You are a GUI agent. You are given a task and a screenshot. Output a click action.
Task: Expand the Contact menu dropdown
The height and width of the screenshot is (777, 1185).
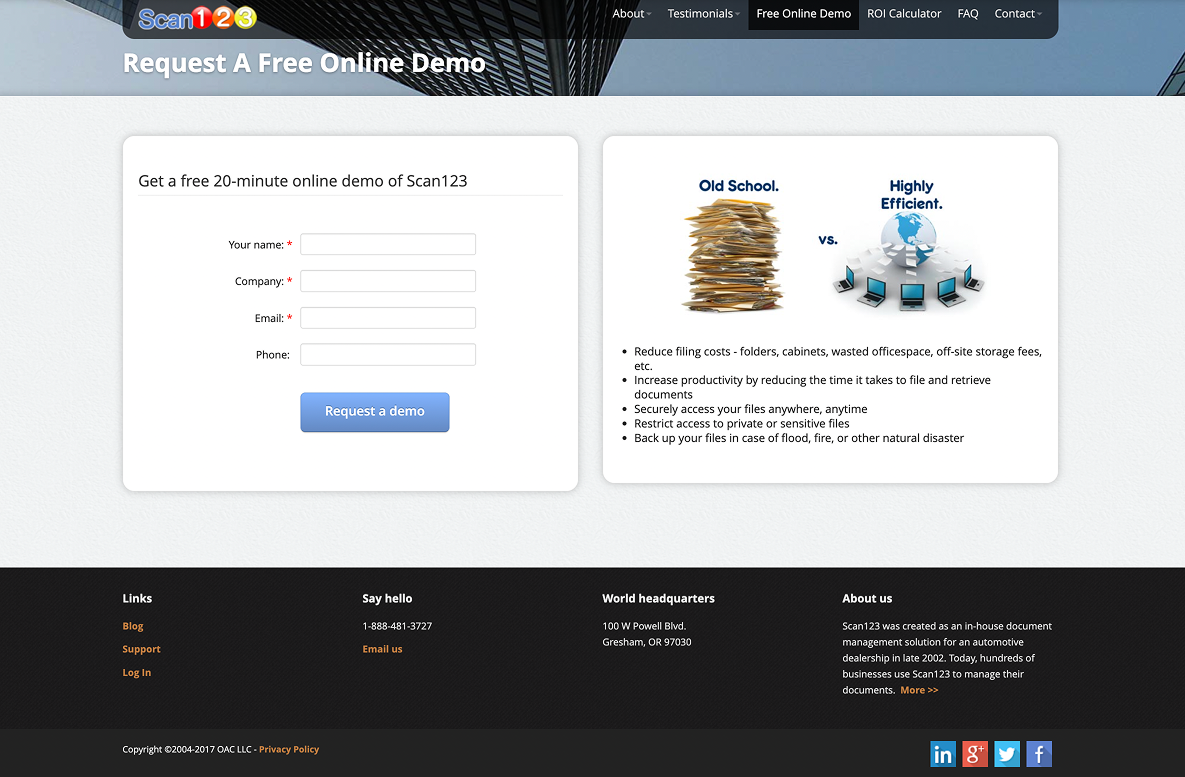tap(1018, 14)
